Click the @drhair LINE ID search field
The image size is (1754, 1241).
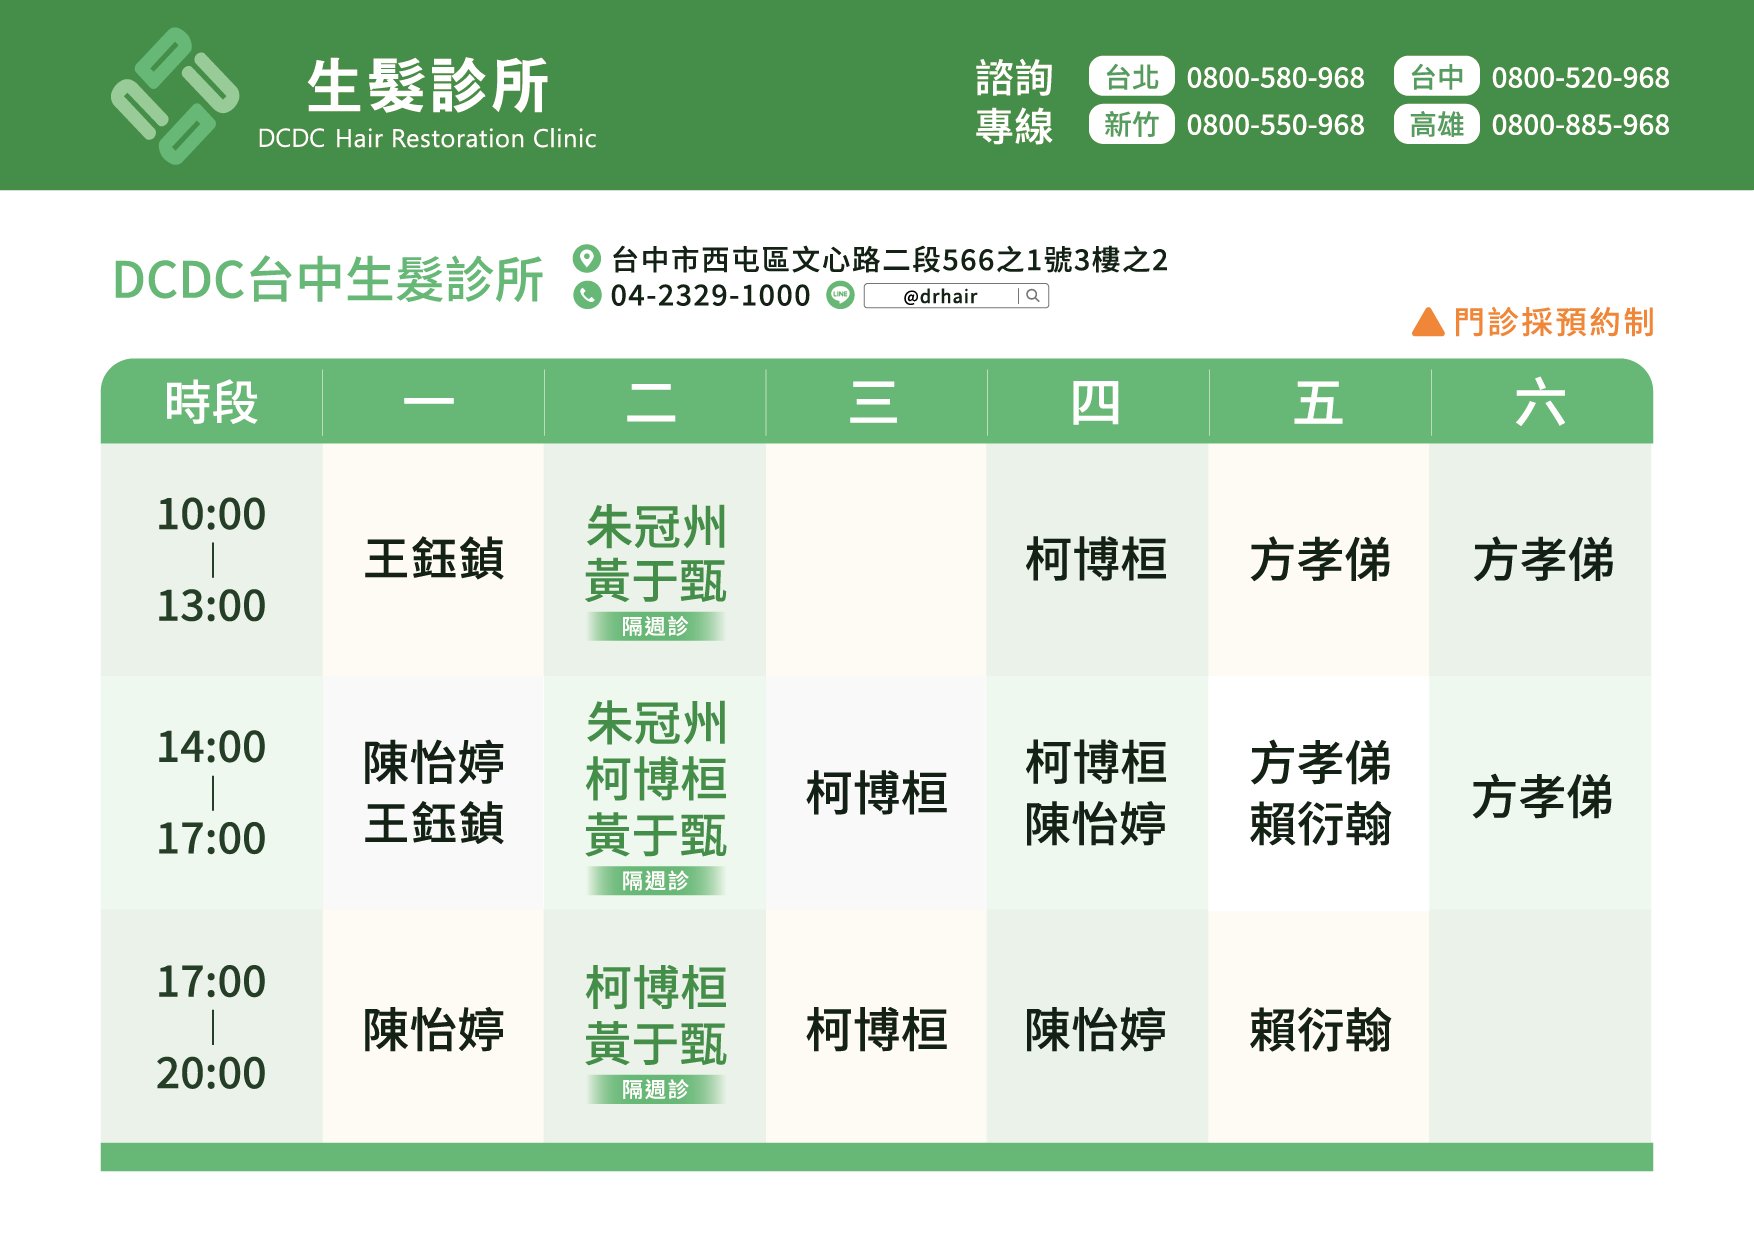coord(940,296)
